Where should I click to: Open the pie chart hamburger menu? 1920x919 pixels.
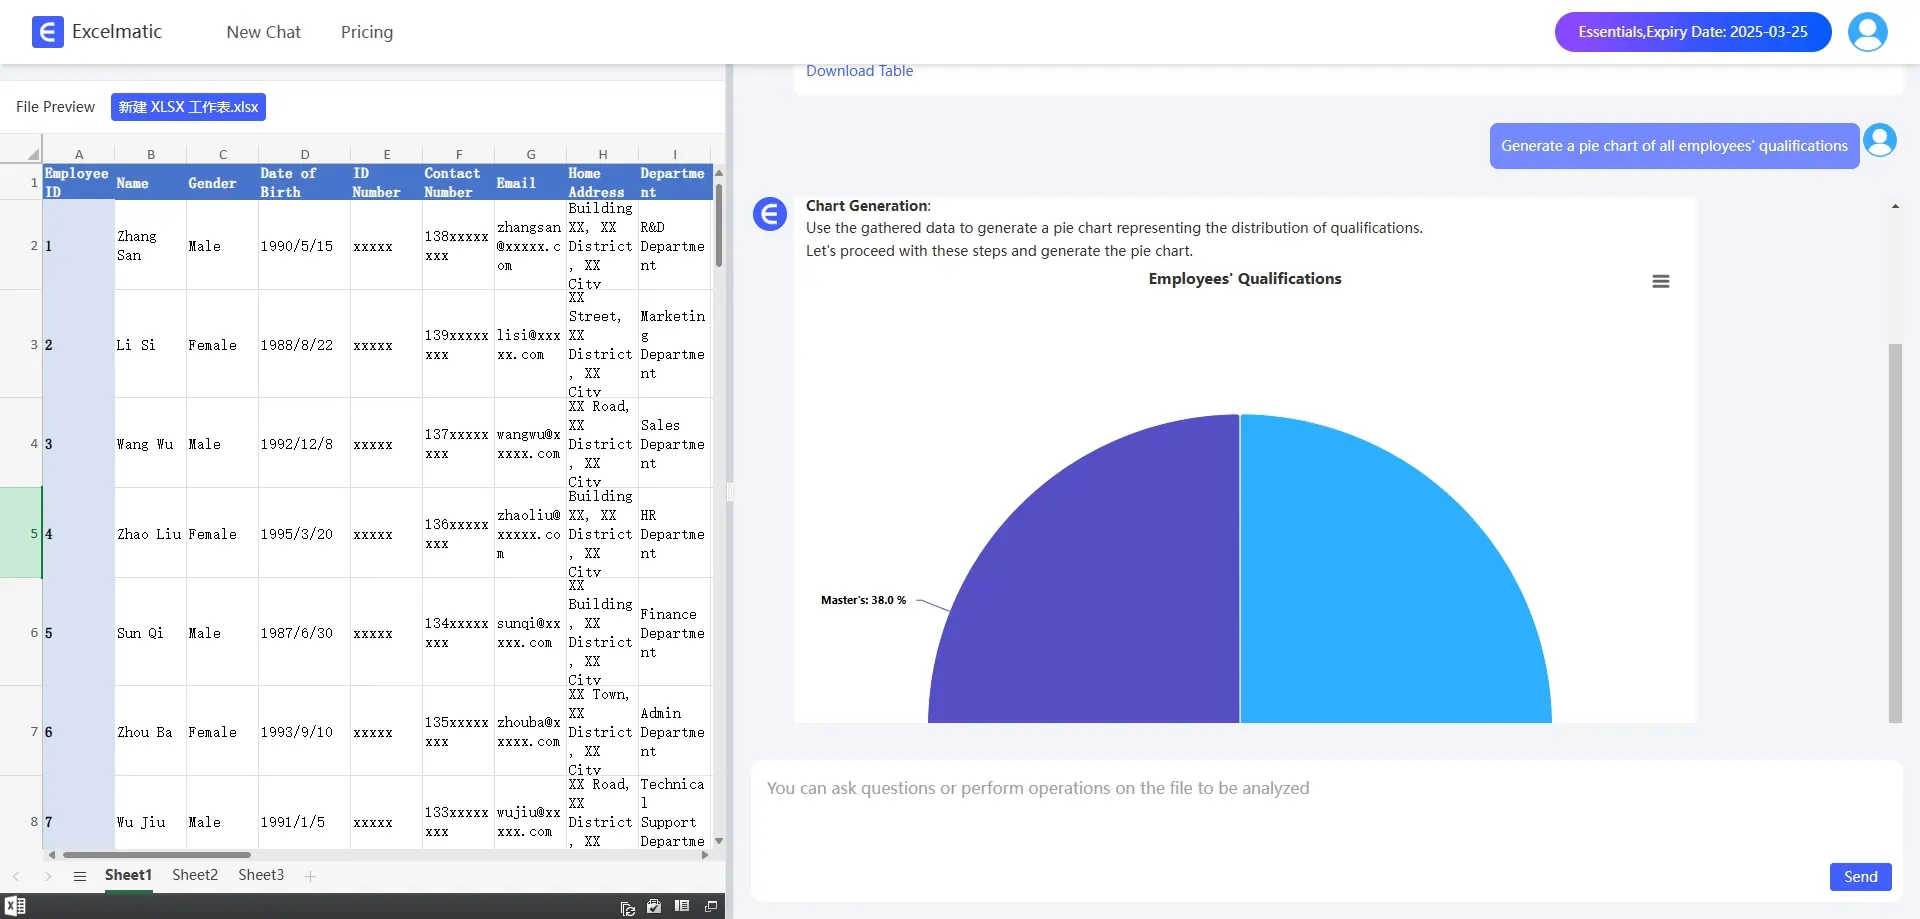pyautogui.click(x=1660, y=282)
